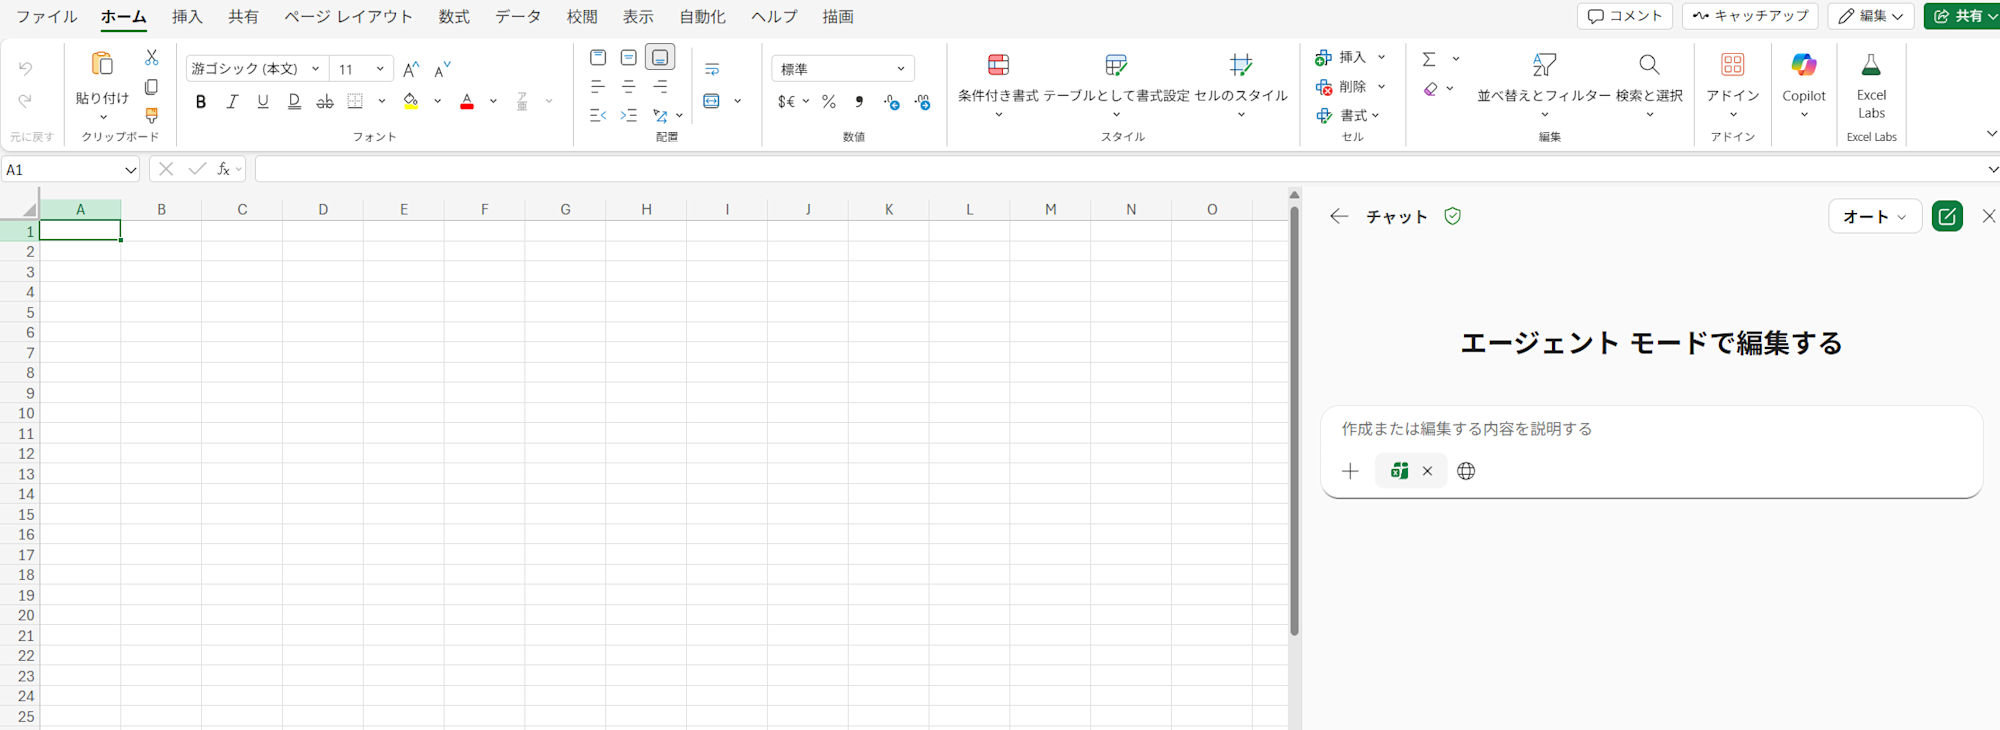The image size is (2000, 730).
Task: Open 条件付き書式 conditional formatting
Action: [998, 85]
